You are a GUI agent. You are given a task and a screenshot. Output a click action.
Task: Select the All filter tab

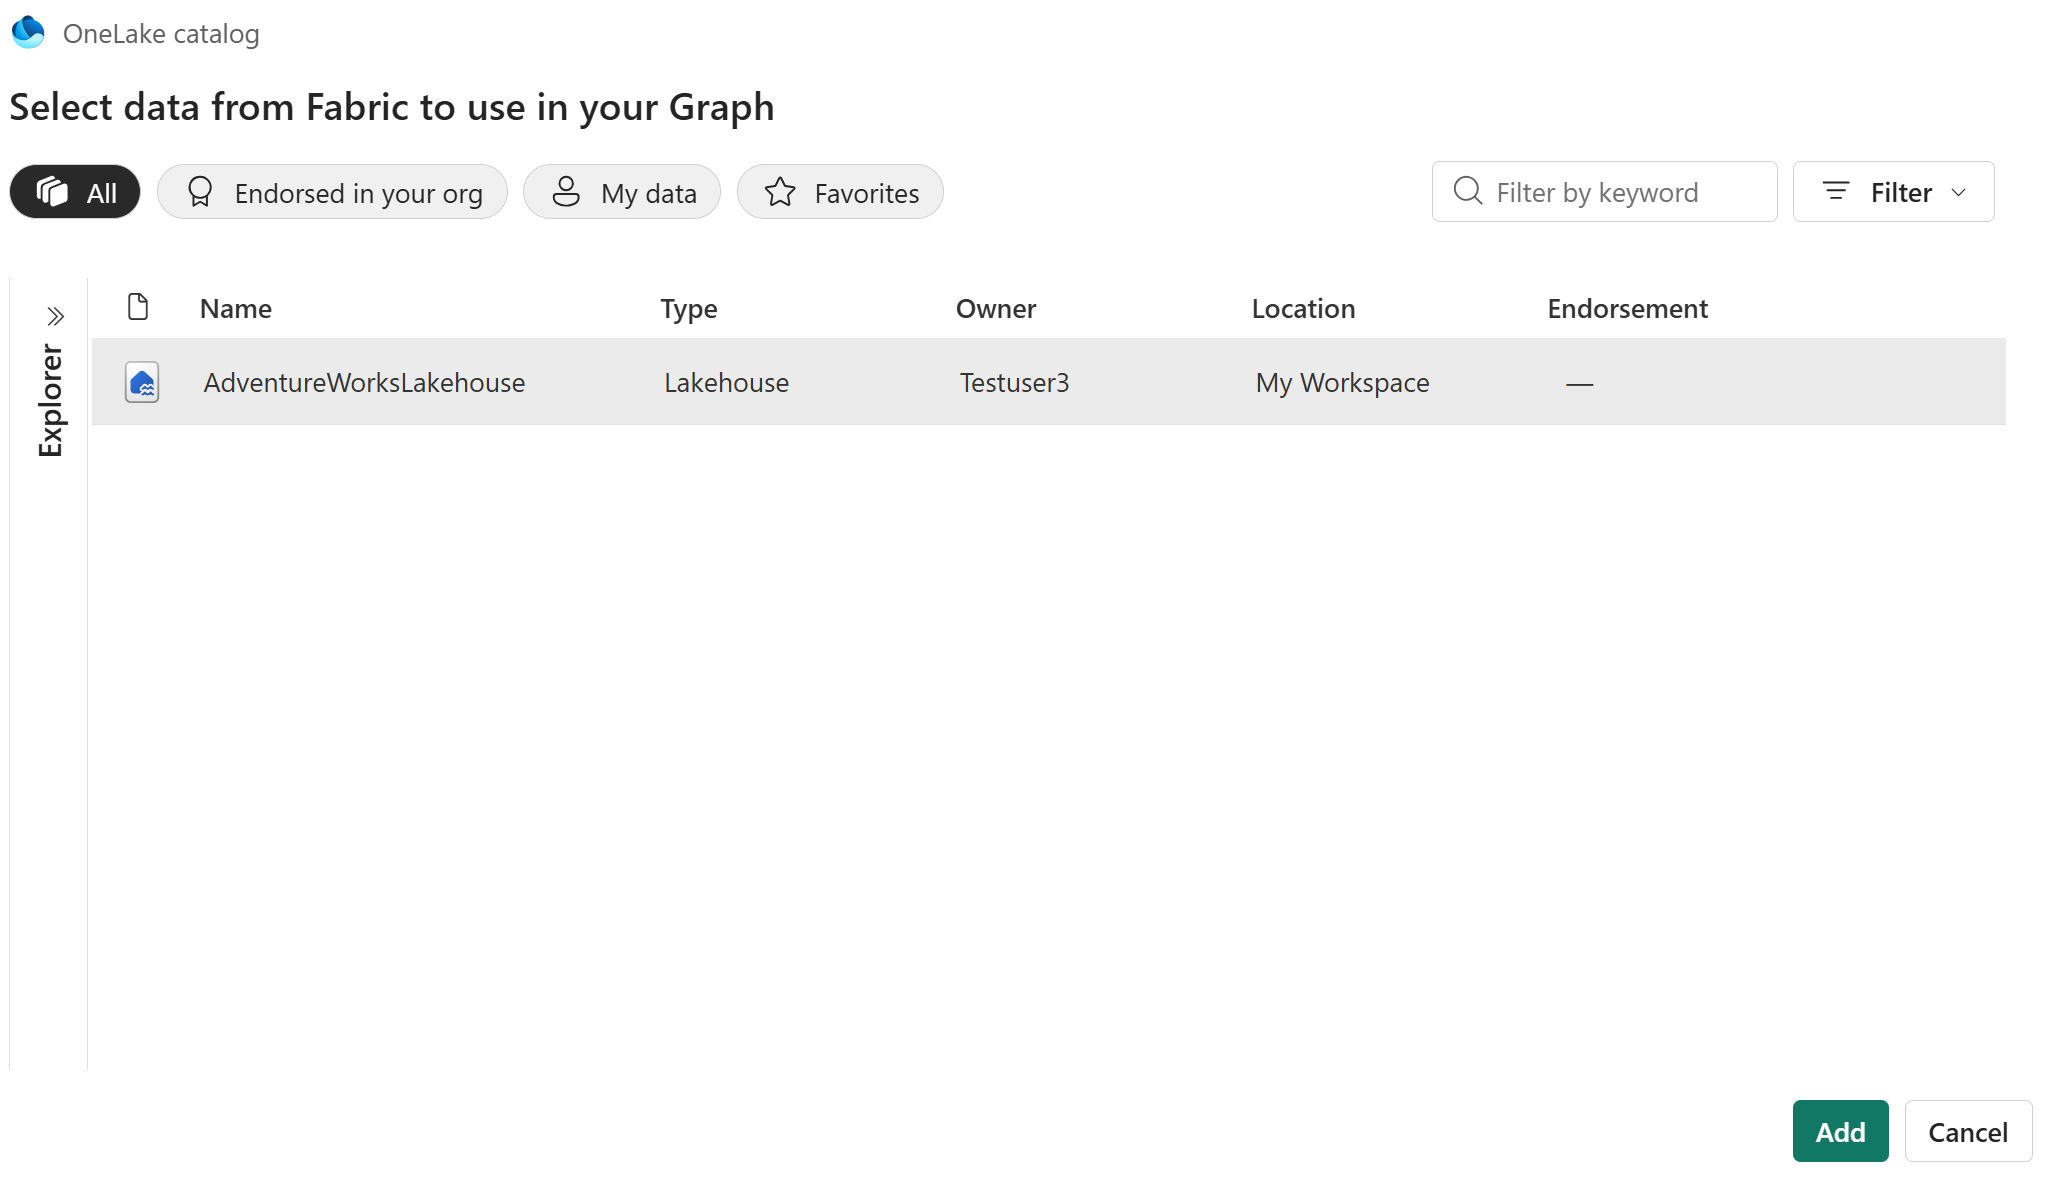(75, 192)
